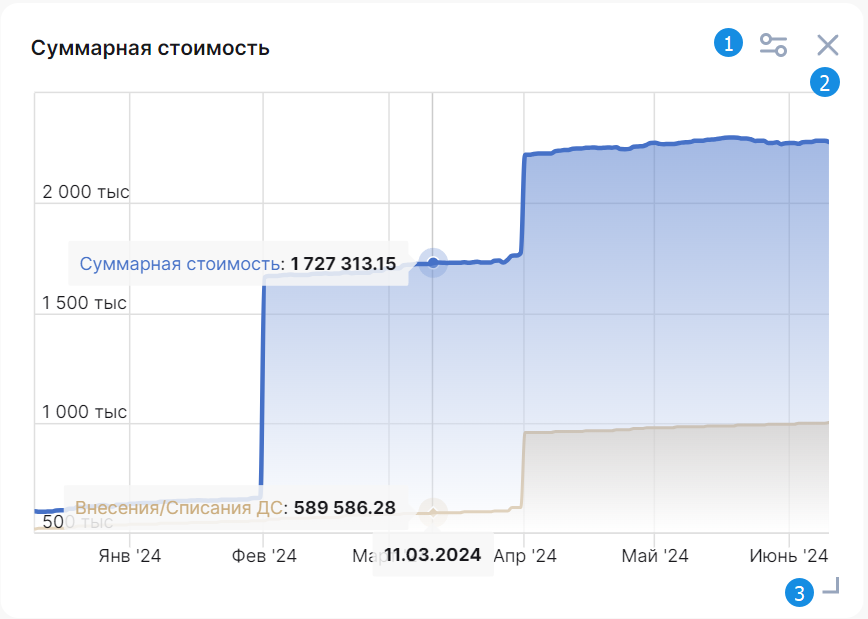Open chart settings via the sliders icon
This screenshot has width=868, height=619.
point(773,45)
